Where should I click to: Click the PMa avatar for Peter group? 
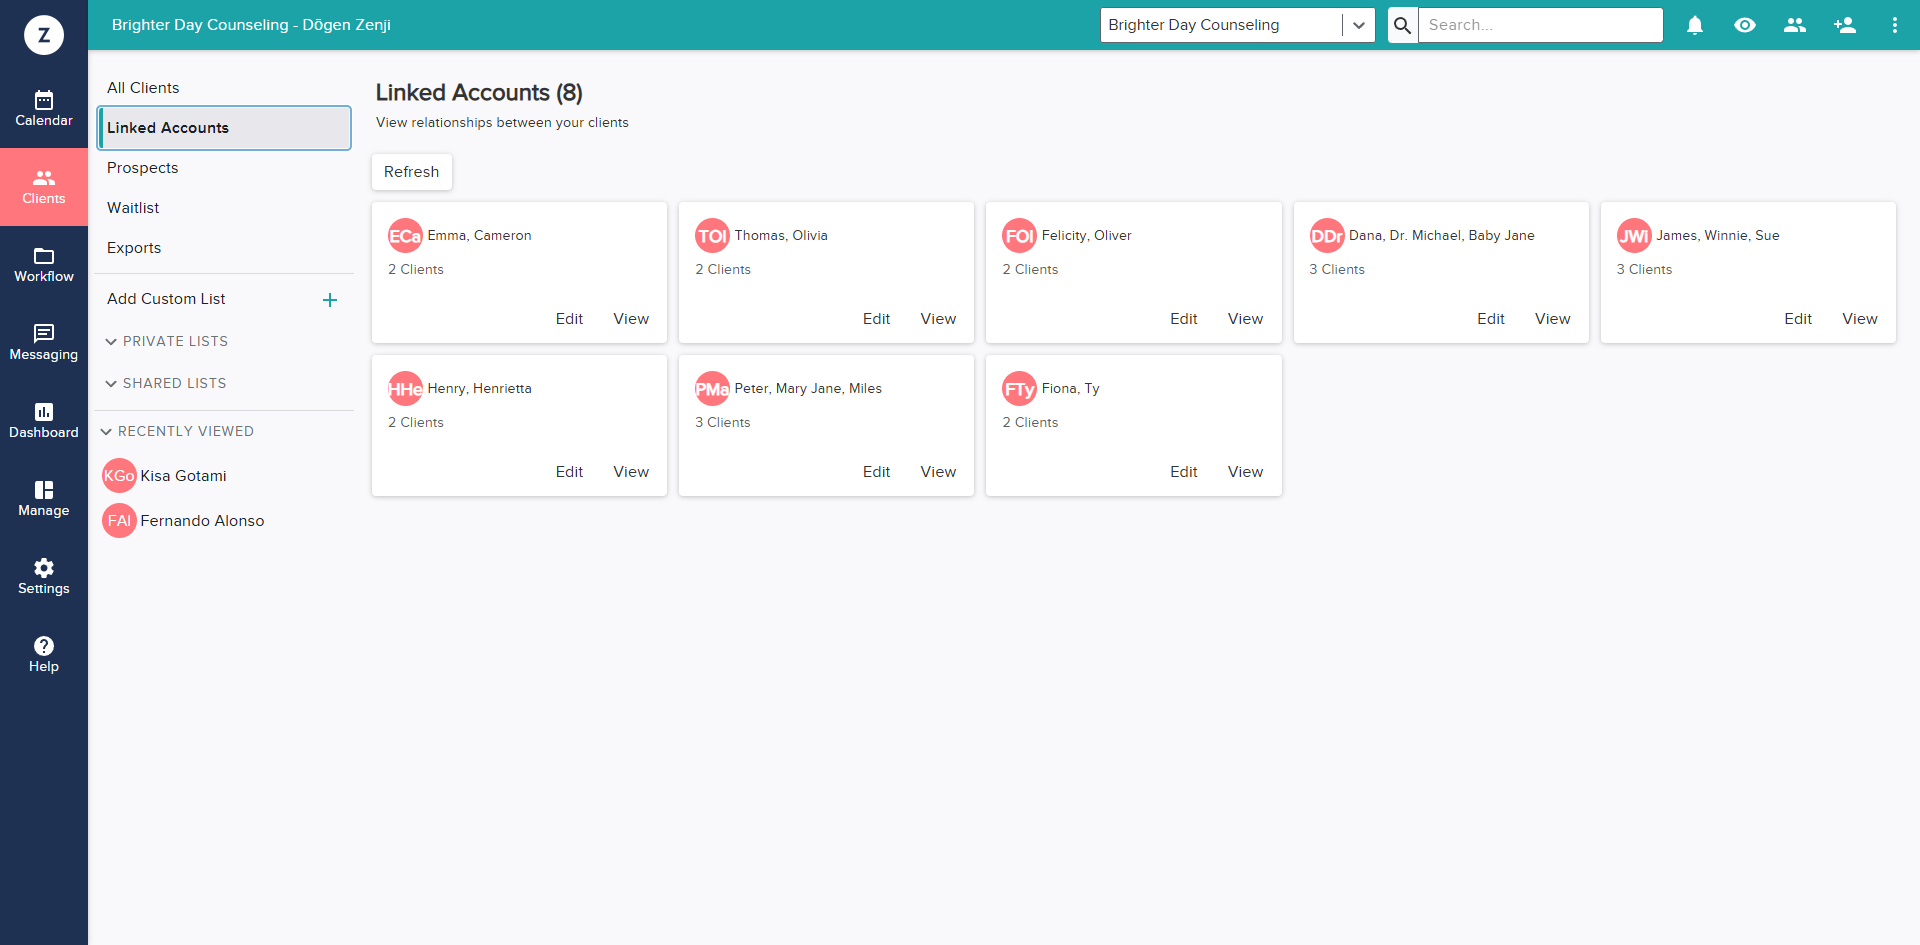pos(712,389)
